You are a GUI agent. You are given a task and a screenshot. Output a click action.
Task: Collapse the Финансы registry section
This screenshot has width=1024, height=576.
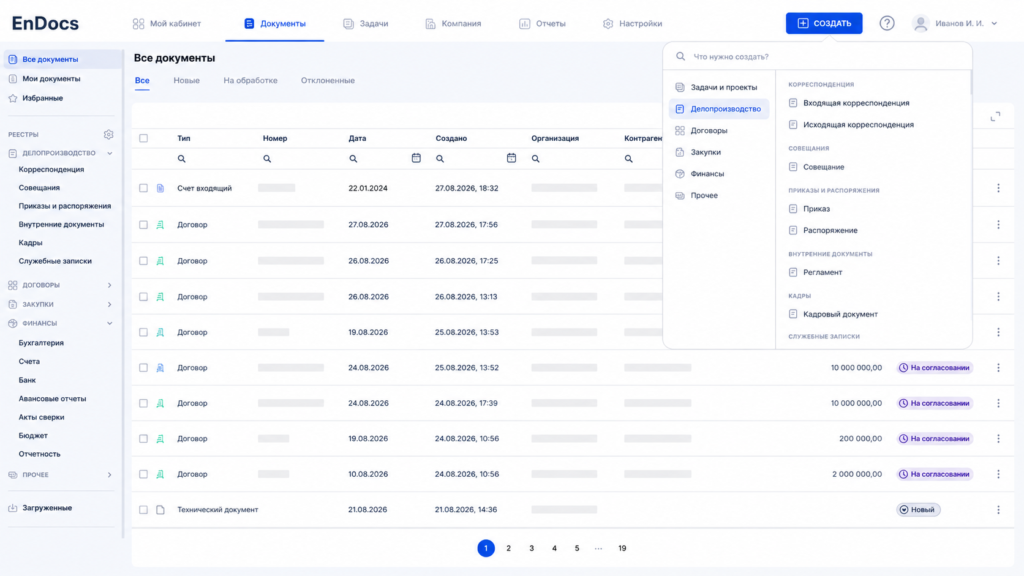[110, 323]
